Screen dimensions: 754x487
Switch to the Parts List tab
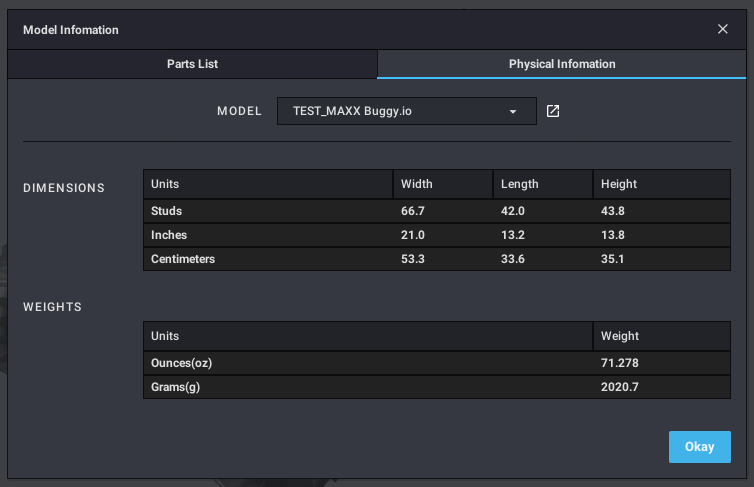click(x=192, y=64)
